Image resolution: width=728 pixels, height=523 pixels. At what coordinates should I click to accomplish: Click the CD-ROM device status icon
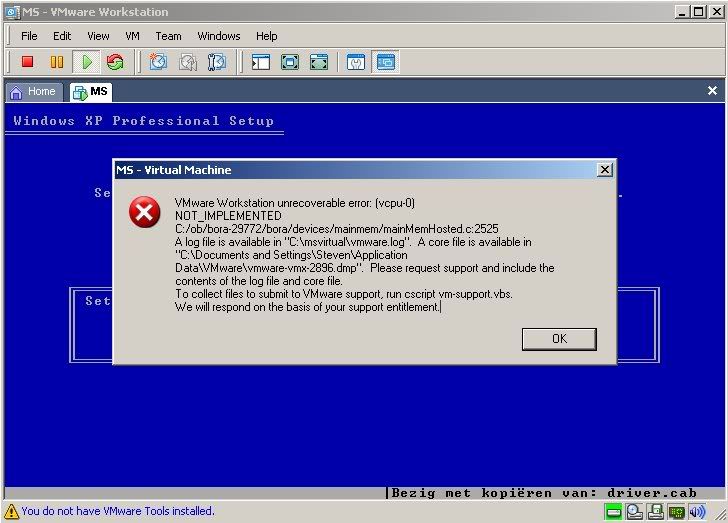pos(634,512)
